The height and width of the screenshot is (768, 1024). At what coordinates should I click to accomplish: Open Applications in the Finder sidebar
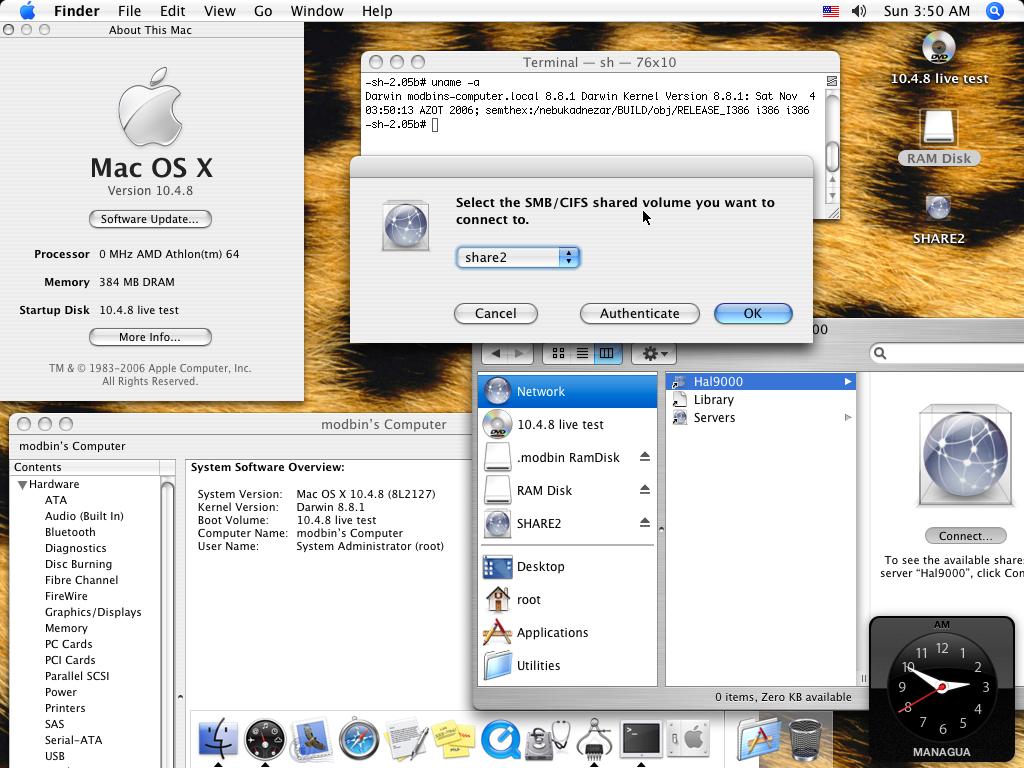pyautogui.click(x=568, y=632)
